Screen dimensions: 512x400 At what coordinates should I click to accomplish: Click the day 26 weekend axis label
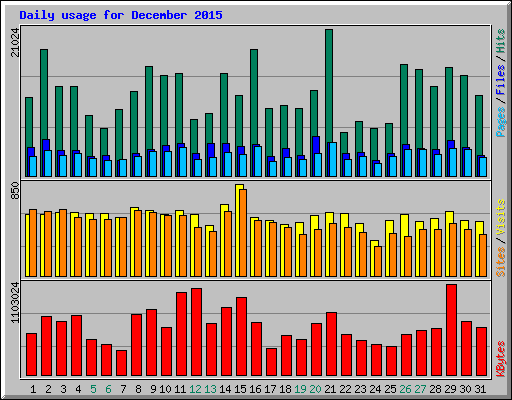(x=405, y=389)
